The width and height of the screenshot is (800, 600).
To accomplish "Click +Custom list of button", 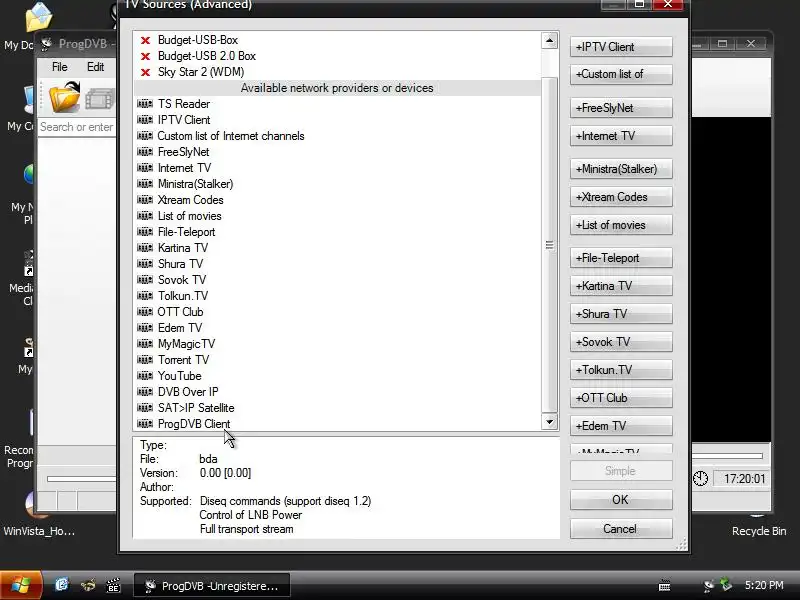I will click(621, 74).
